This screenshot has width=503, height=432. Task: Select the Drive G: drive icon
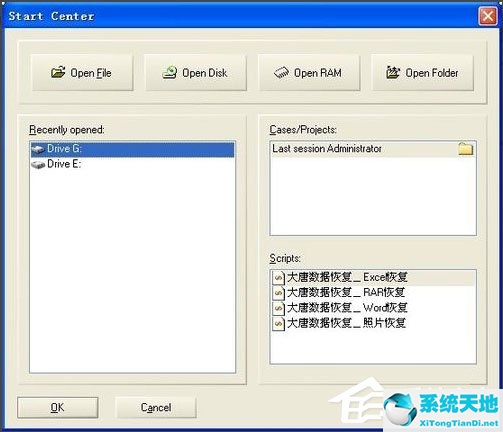coord(38,149)
